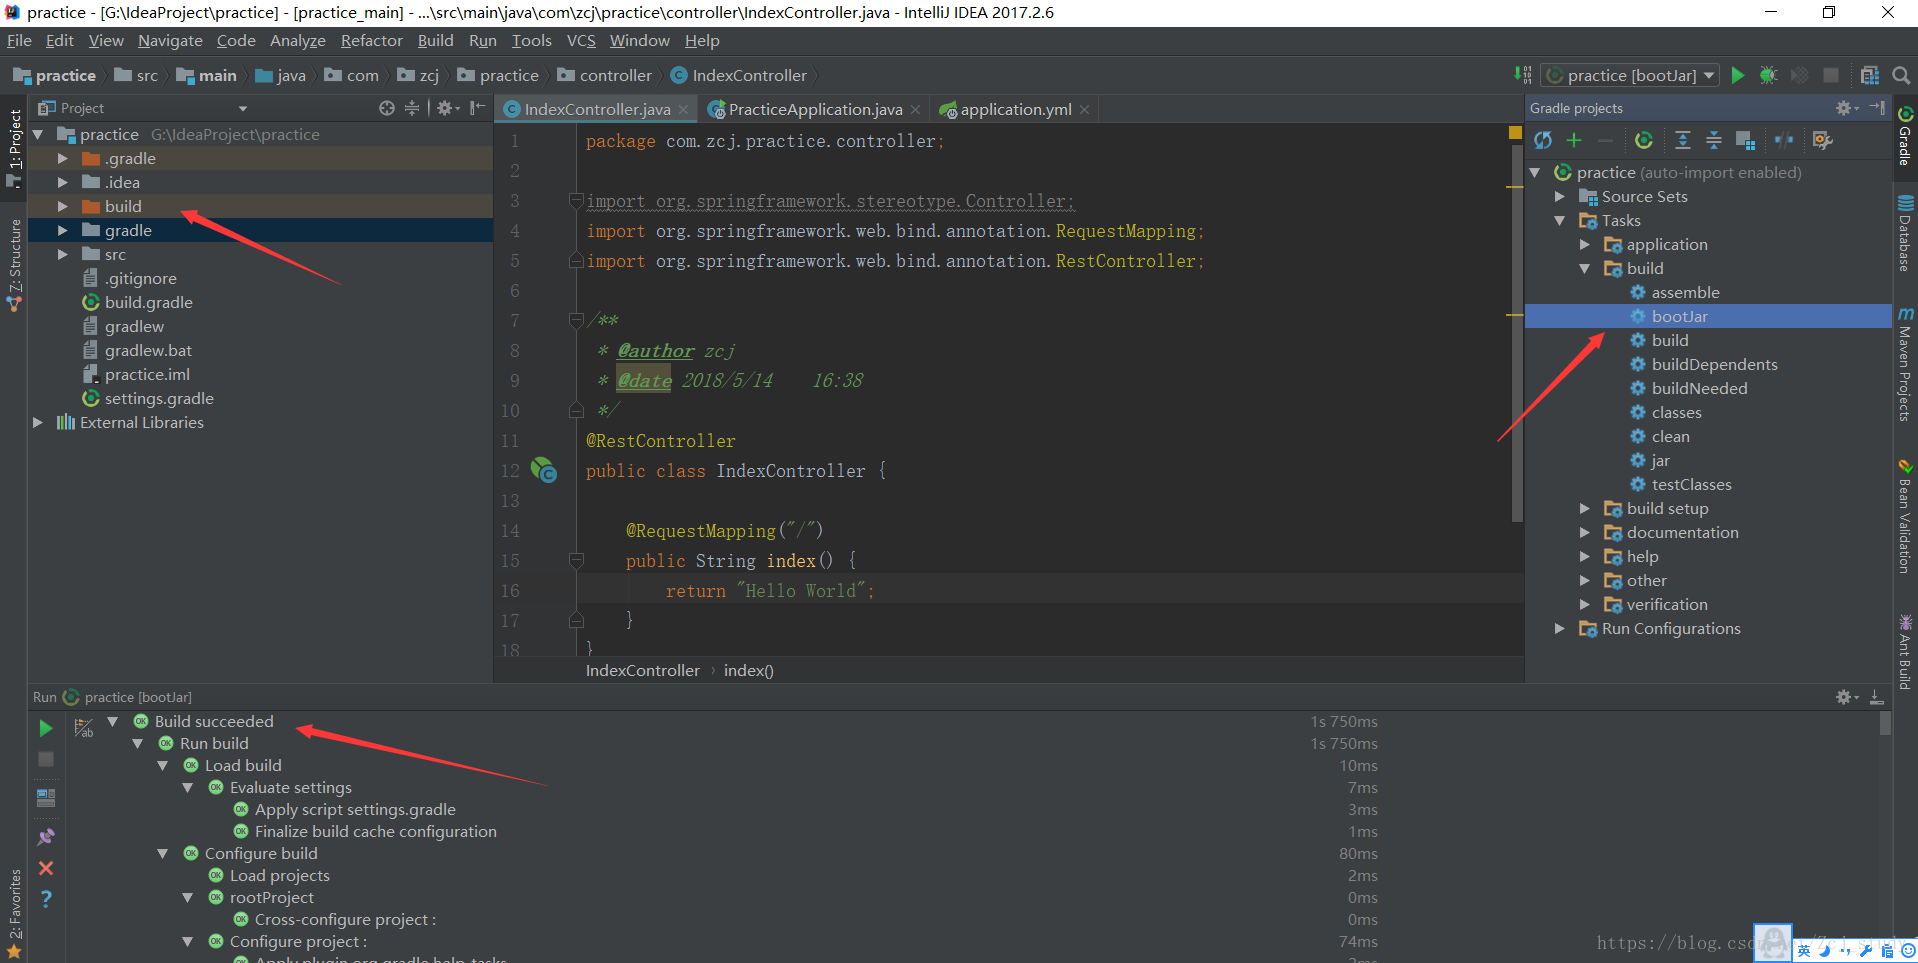Select settings.gradle file

click(x=159, y=398)
